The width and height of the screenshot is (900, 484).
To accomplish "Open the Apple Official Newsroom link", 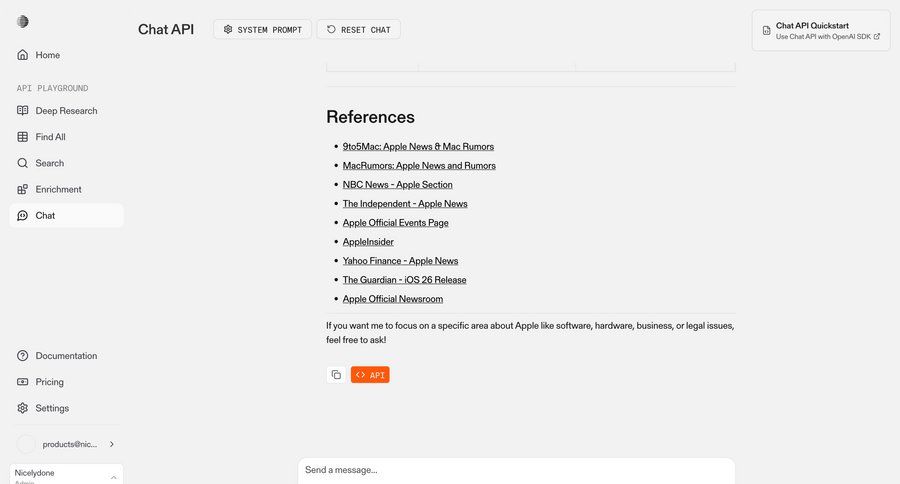I will click(392, 299).
